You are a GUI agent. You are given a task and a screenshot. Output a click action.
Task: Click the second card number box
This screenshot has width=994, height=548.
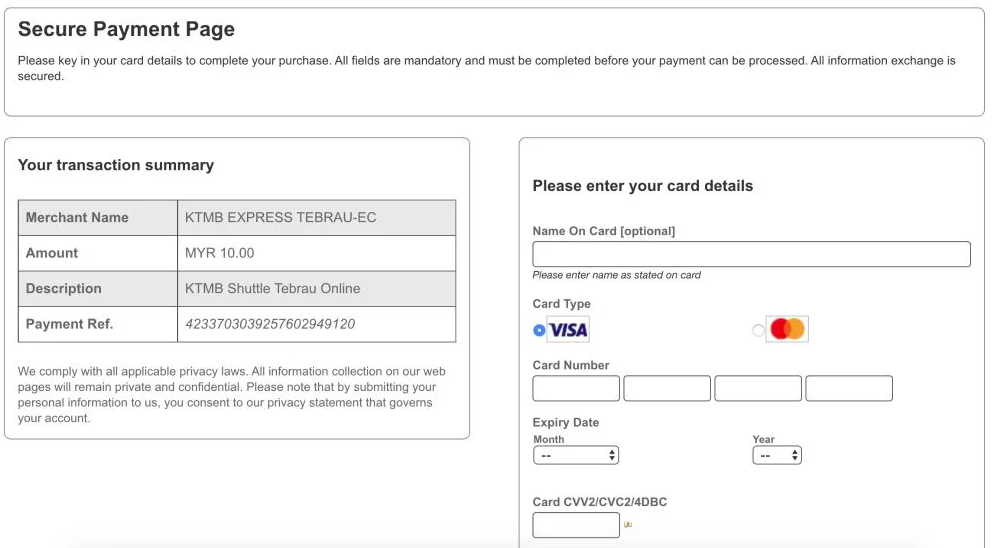pyautogui.click(x=667, y=388)
